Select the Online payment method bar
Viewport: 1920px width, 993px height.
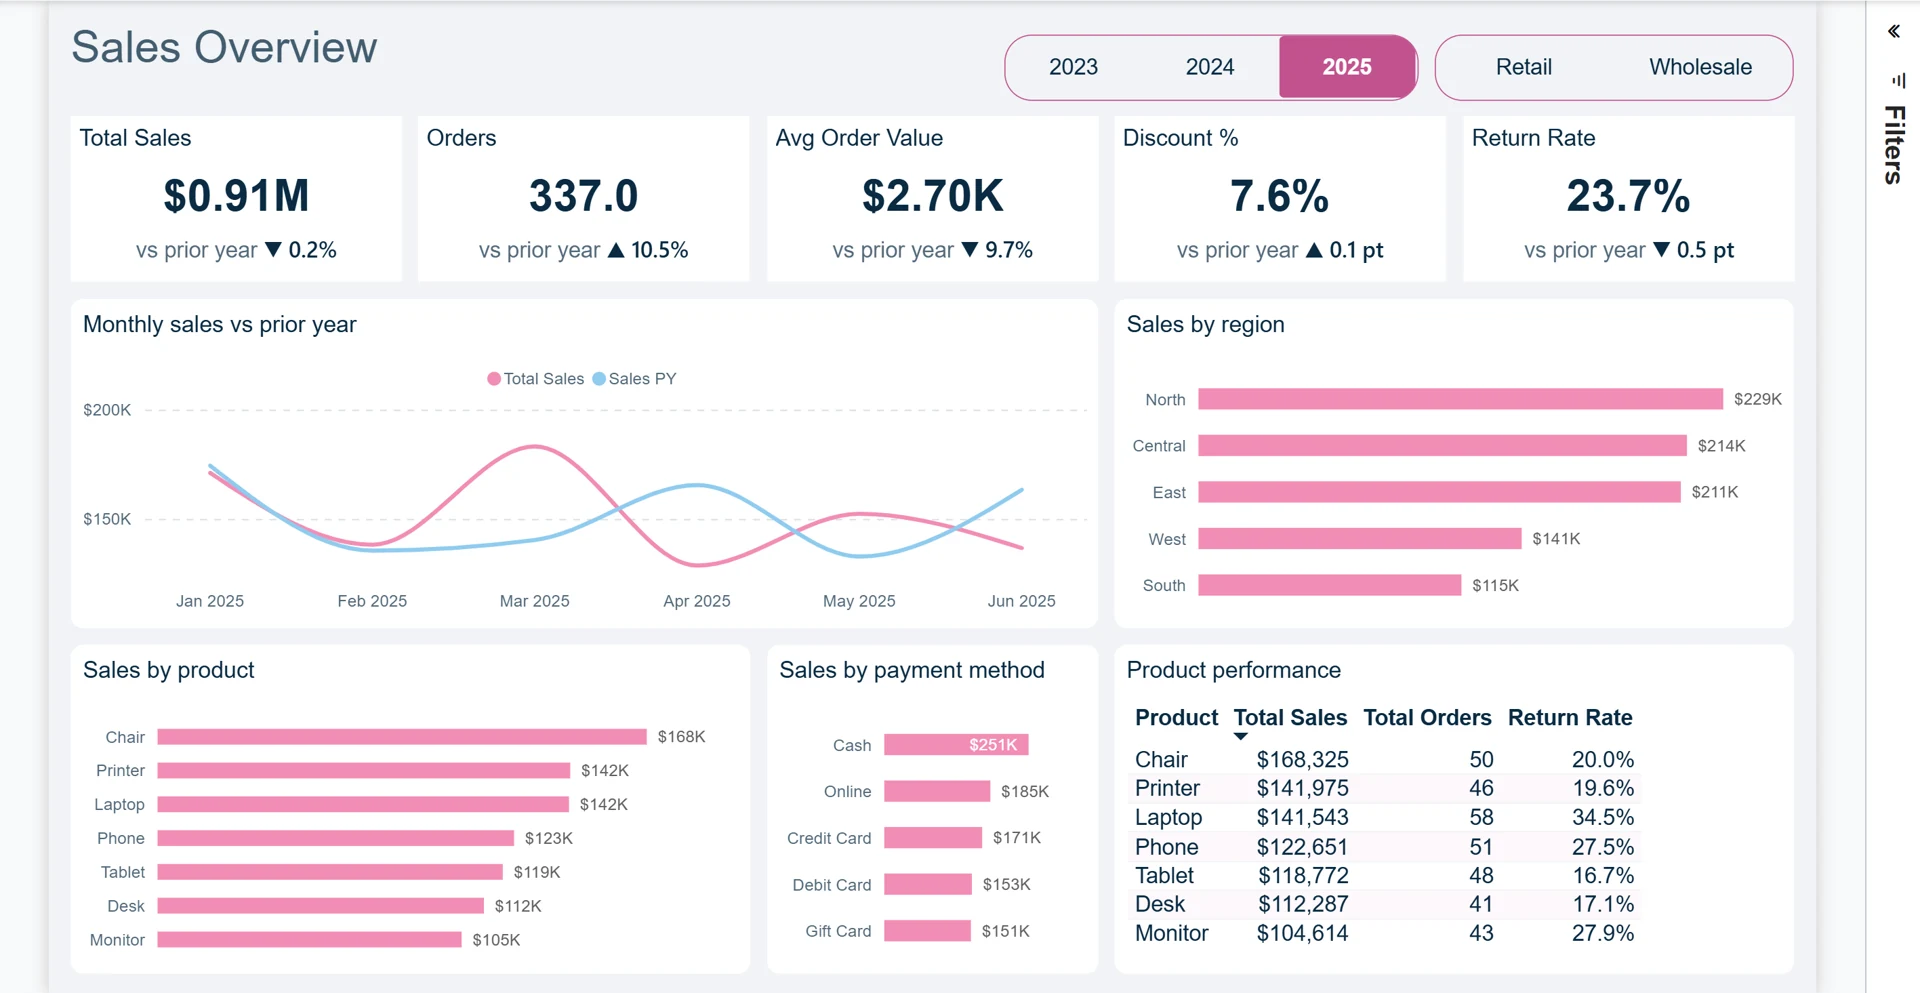coord(937,792)
